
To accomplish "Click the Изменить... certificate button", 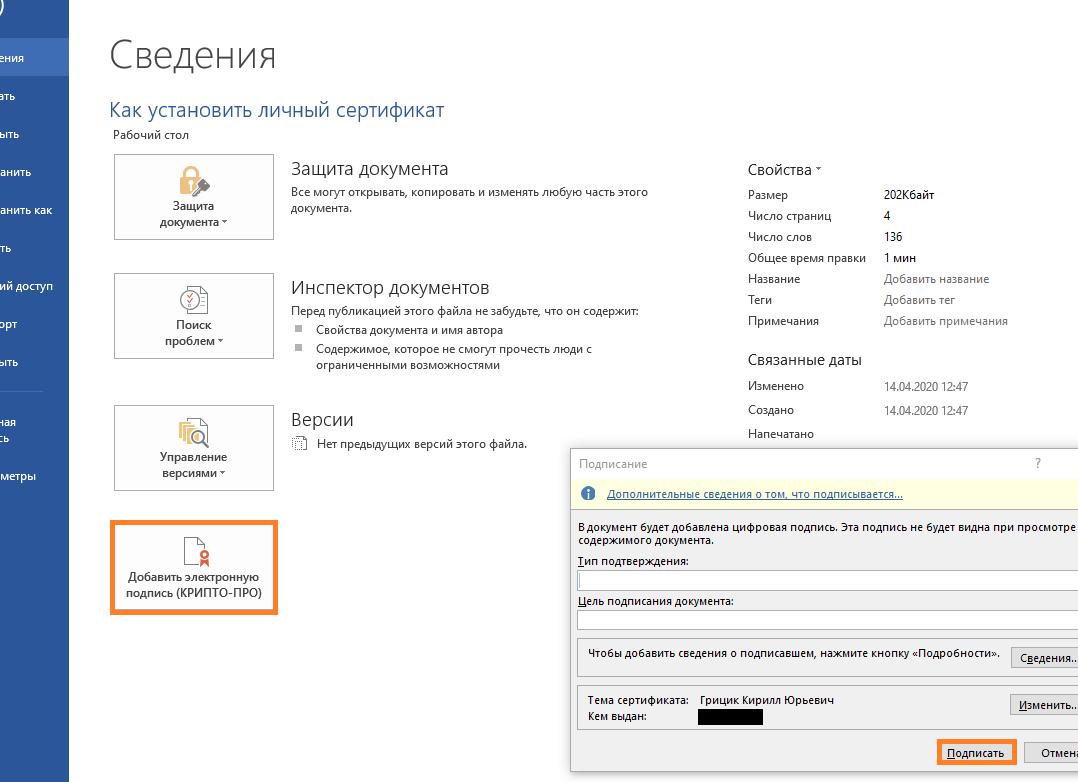I will [1044, 705].
